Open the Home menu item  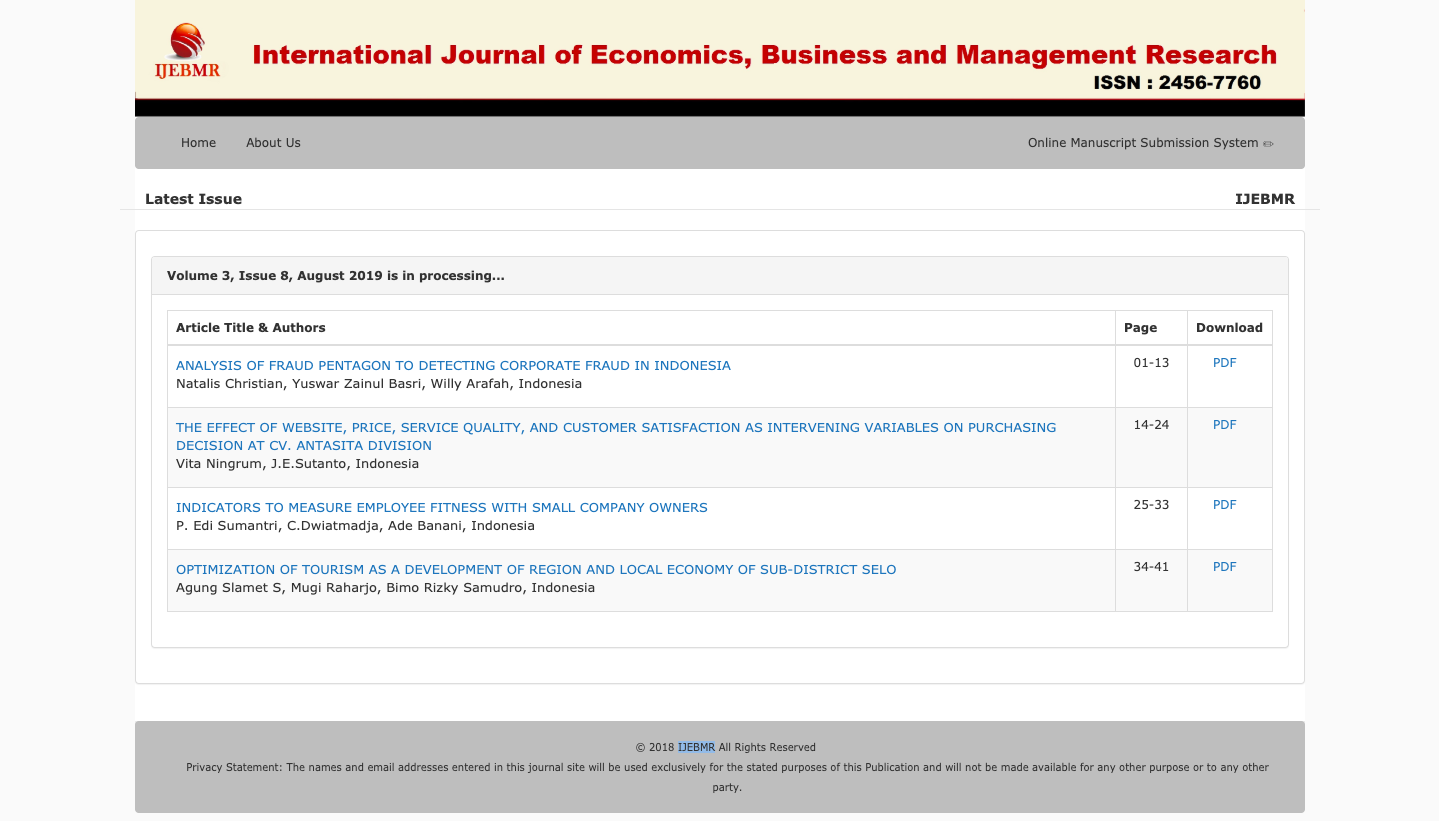[x=198, y=143]
